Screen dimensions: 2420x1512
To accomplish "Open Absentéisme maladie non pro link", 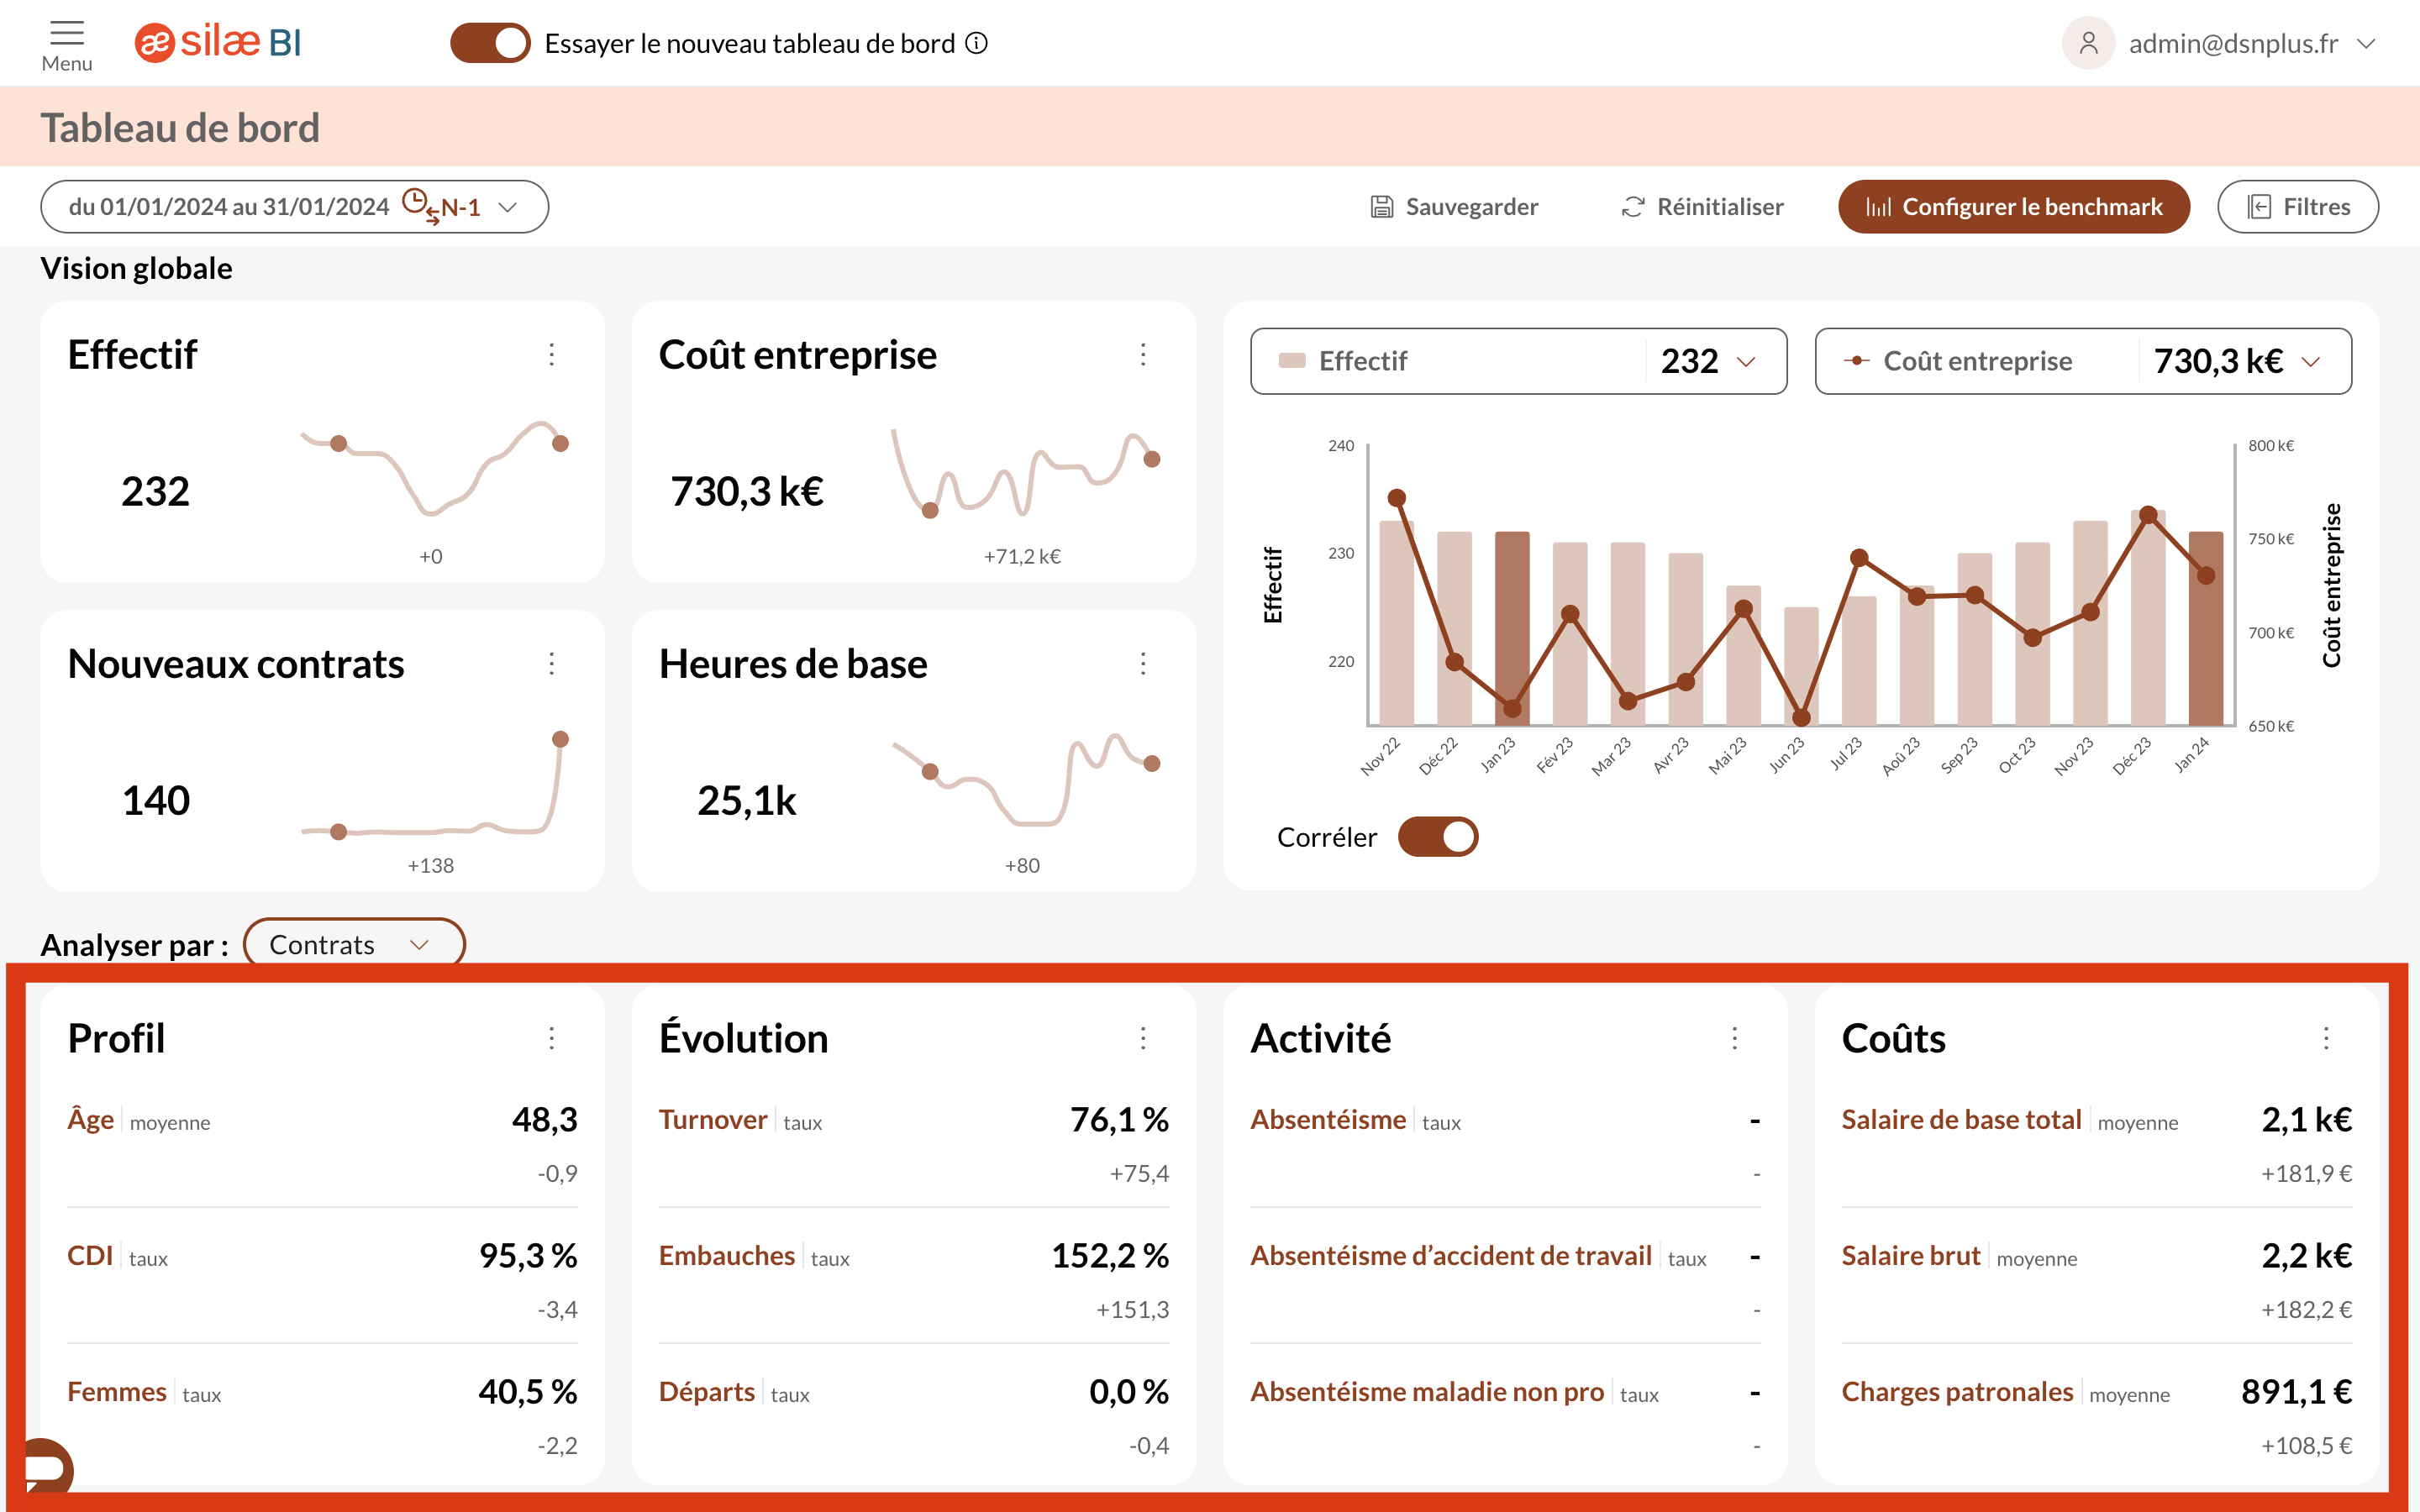I will tap(1427, 1391).
